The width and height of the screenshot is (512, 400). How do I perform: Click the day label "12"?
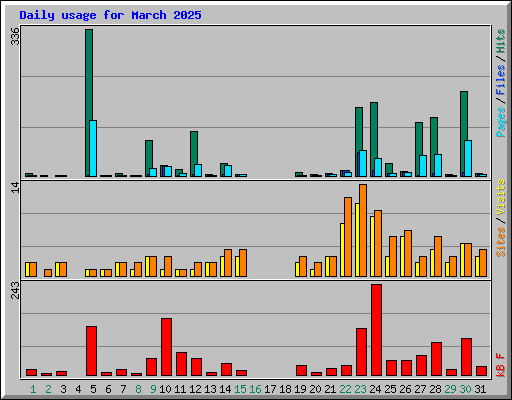coord(195,389)
